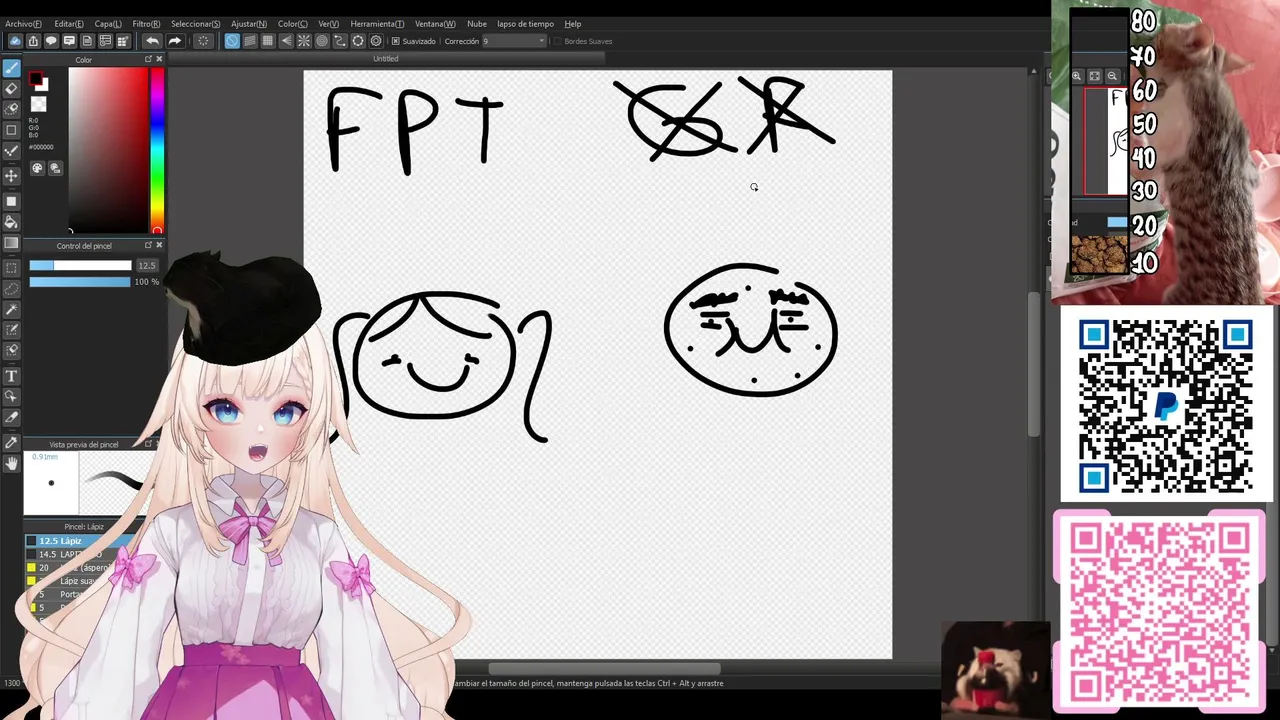Click the rainbow hue bar
1280x720 pixels.
tap(157, 150)
